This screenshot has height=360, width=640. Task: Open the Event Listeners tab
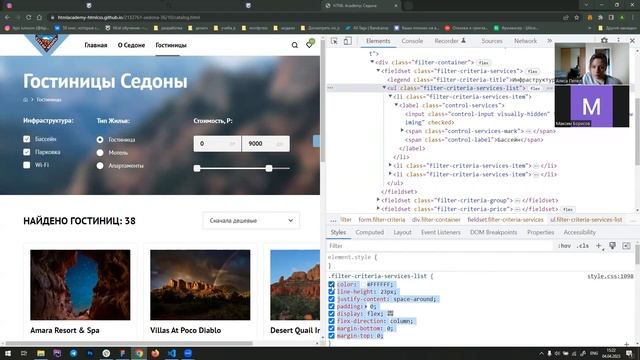pyautogui.click(x=440, y=232)
